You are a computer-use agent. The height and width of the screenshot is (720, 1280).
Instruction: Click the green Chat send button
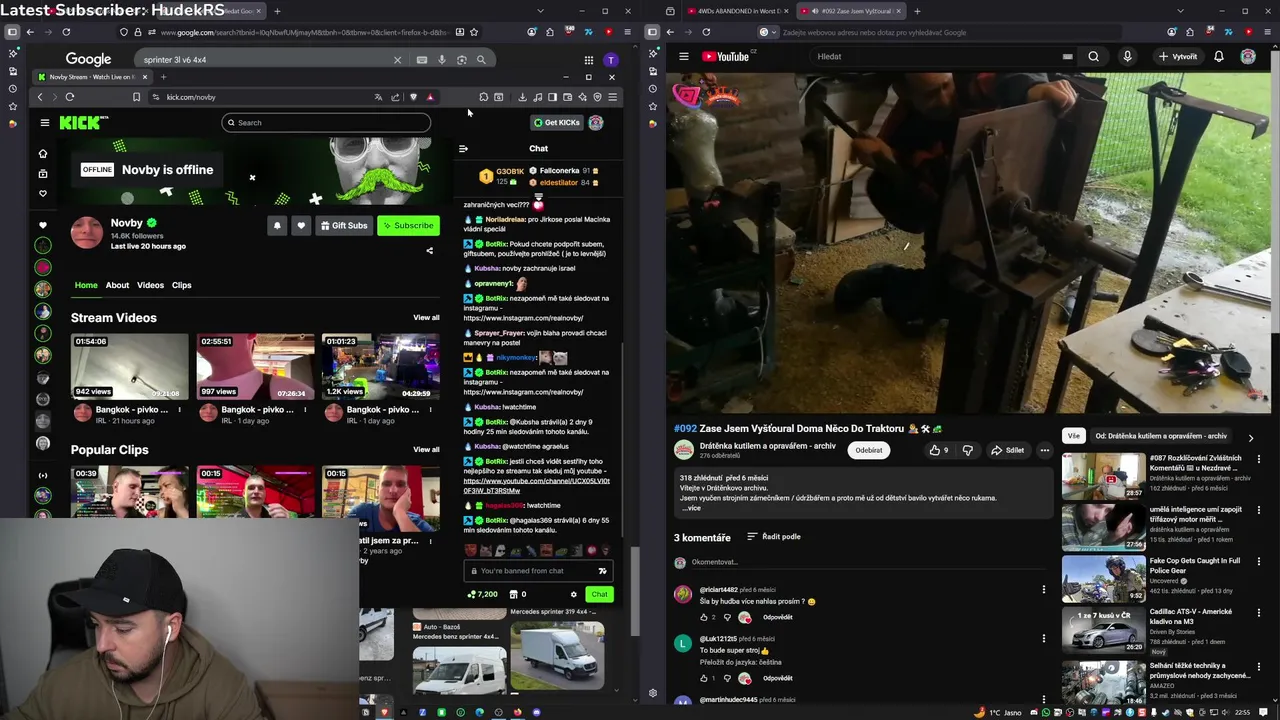click(x=599, y=595)
